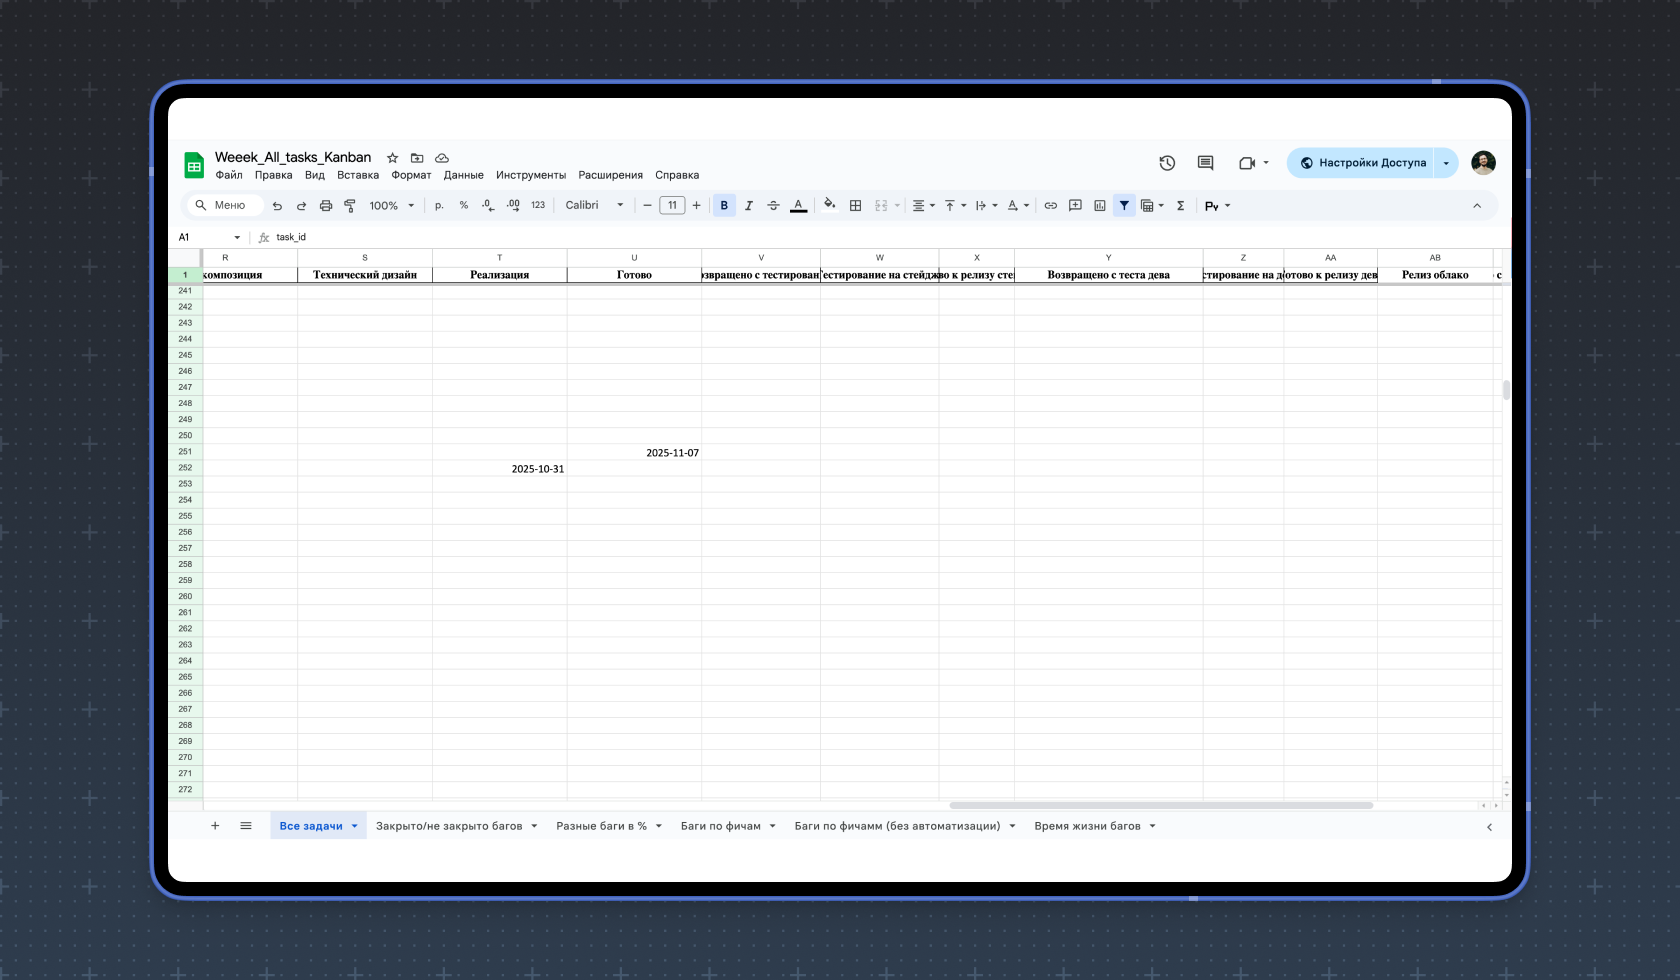
Task: Click the print icon in toolbar
Action: (325, 206)
